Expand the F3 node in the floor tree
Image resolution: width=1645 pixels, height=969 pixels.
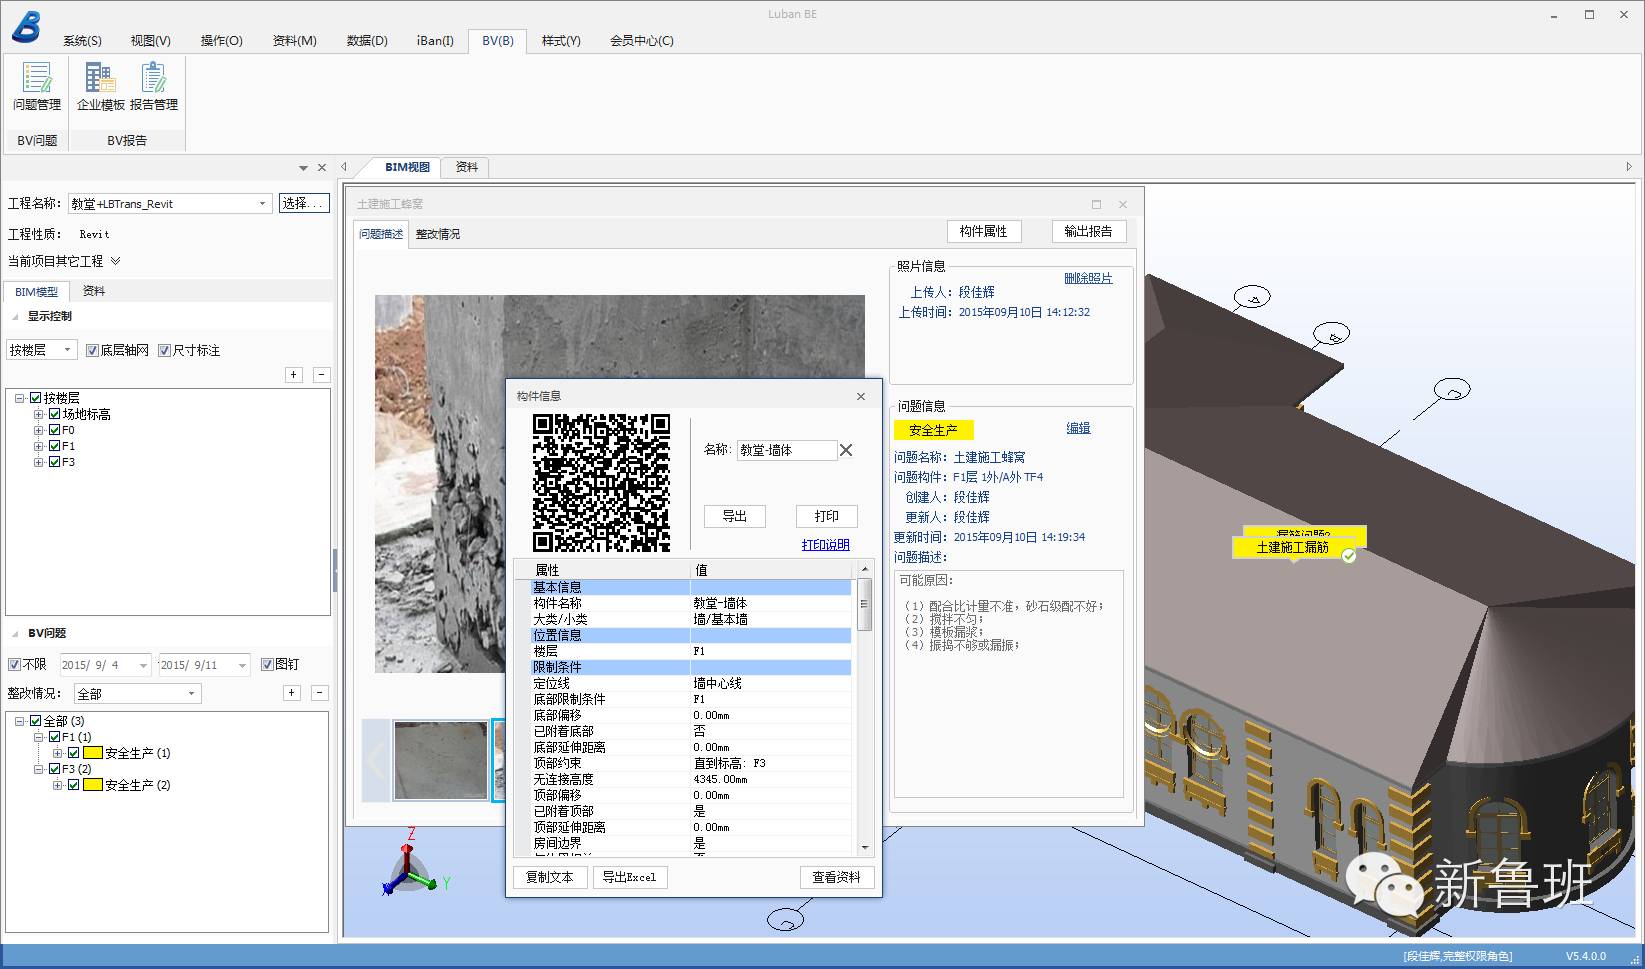tap(39, 462)
